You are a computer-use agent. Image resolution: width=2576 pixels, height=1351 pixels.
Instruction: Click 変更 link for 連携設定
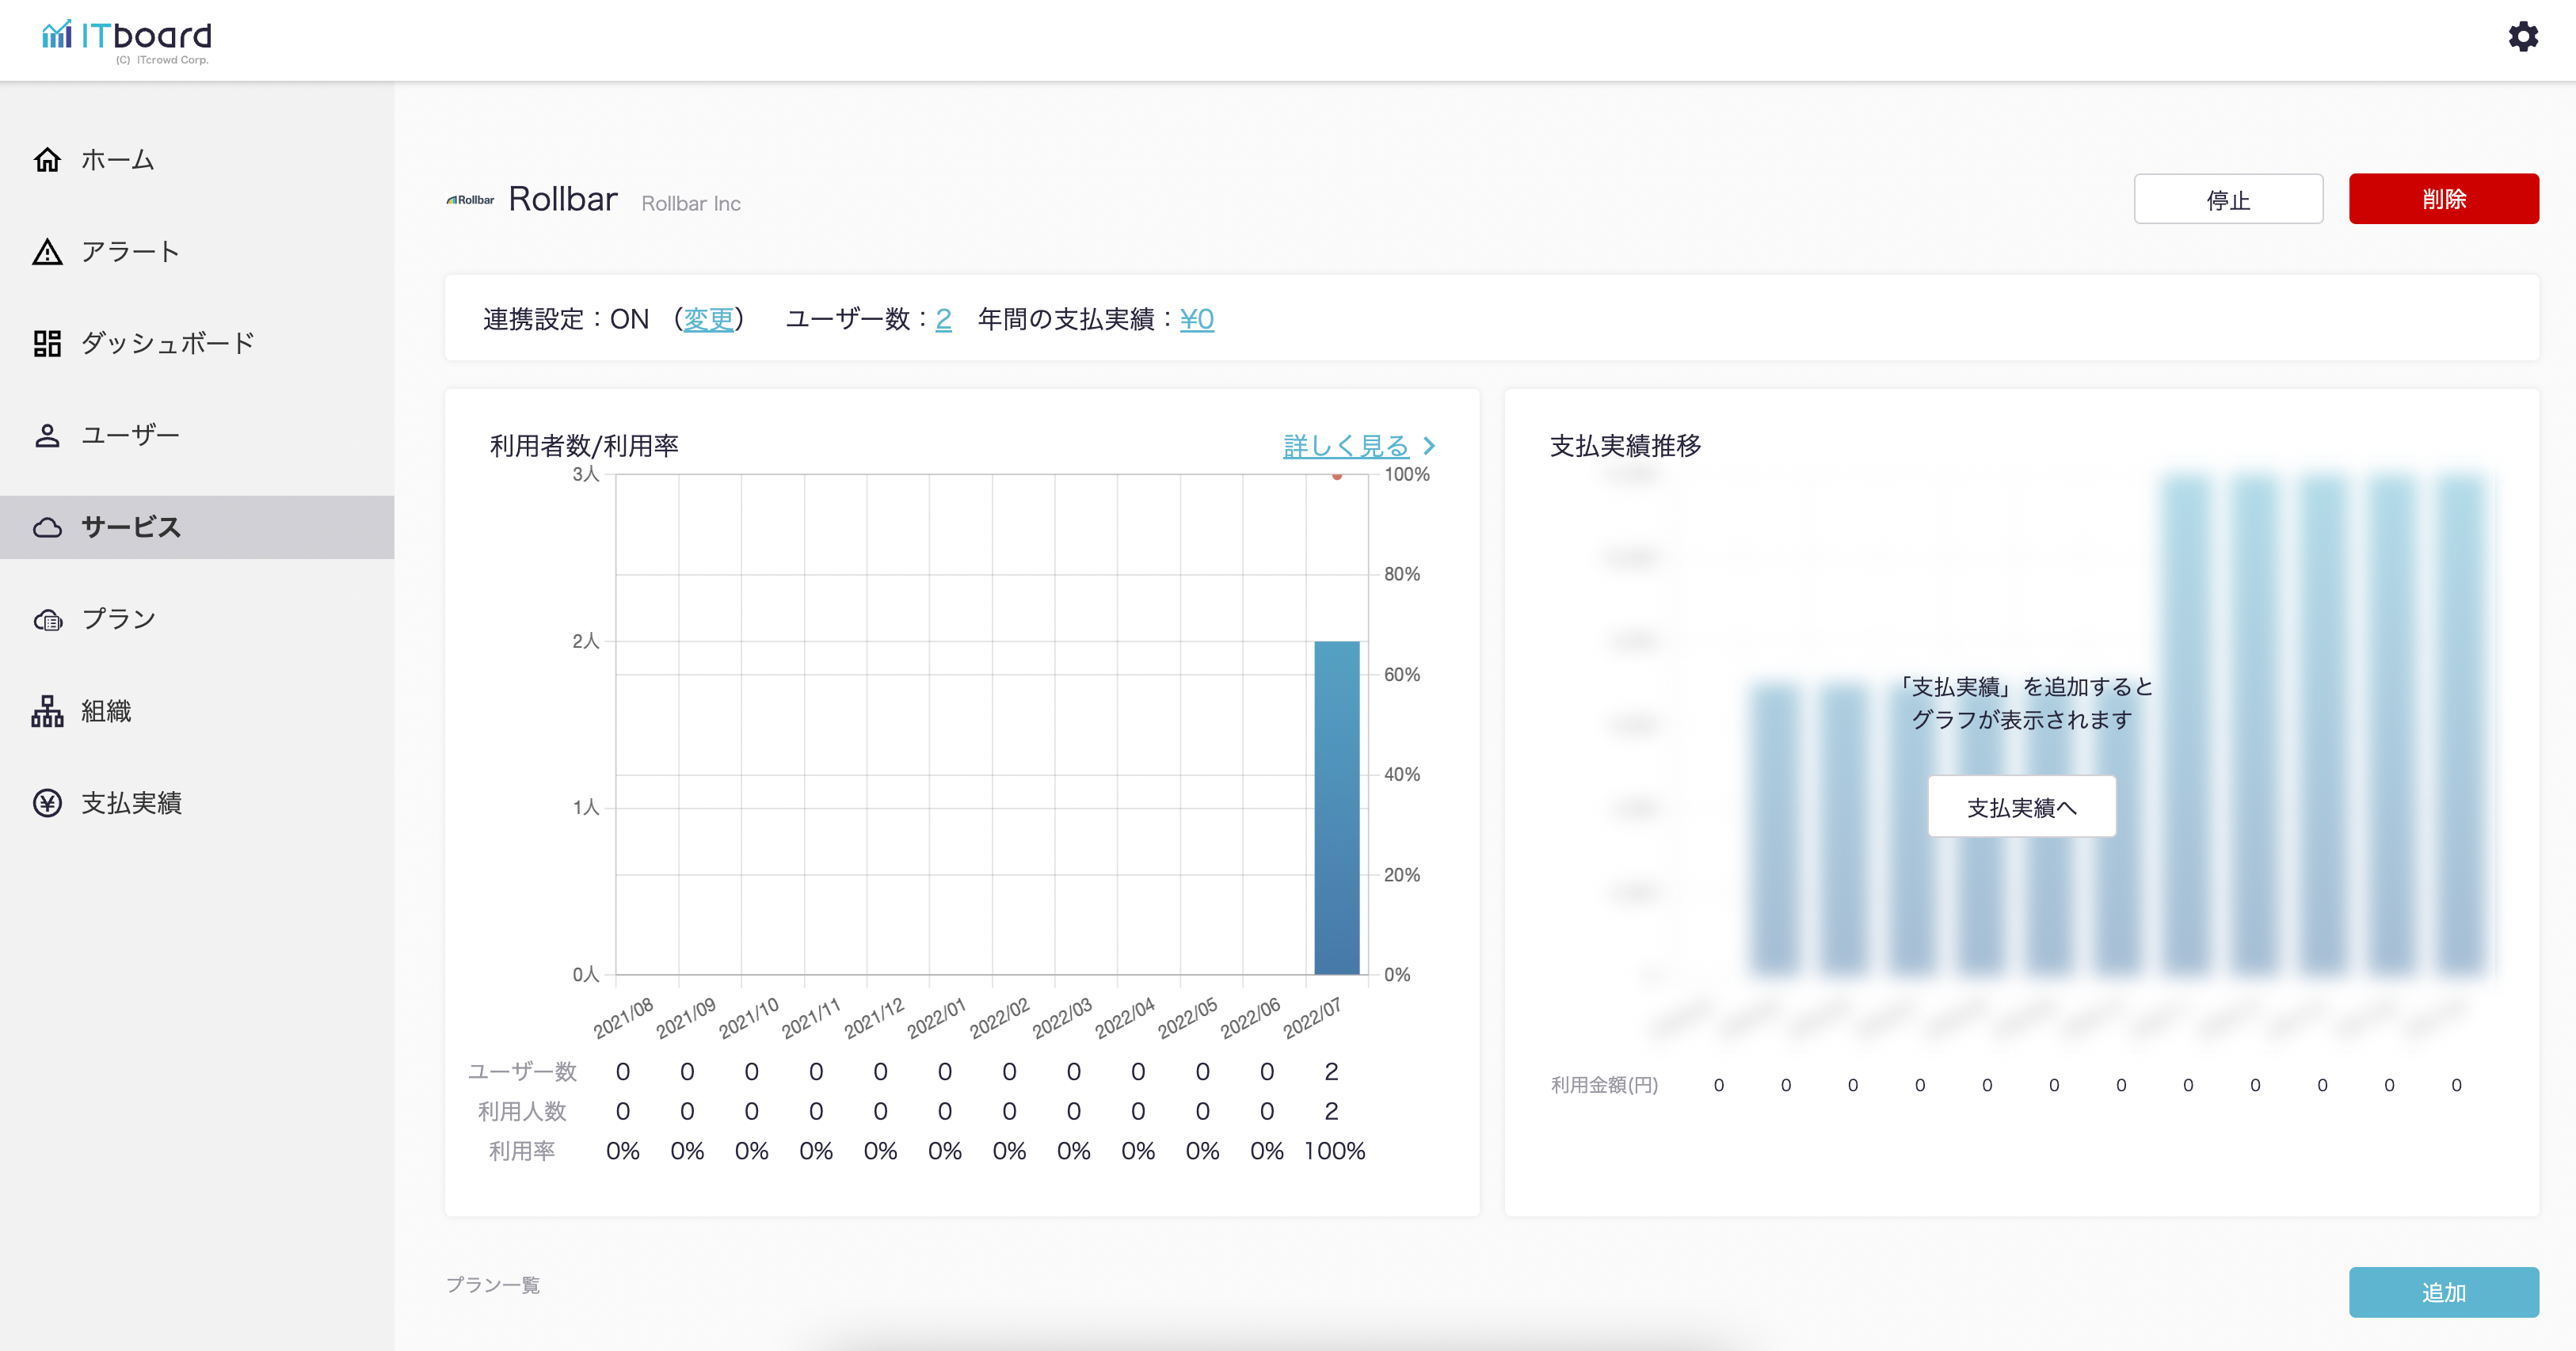click(x=708, y=319)
